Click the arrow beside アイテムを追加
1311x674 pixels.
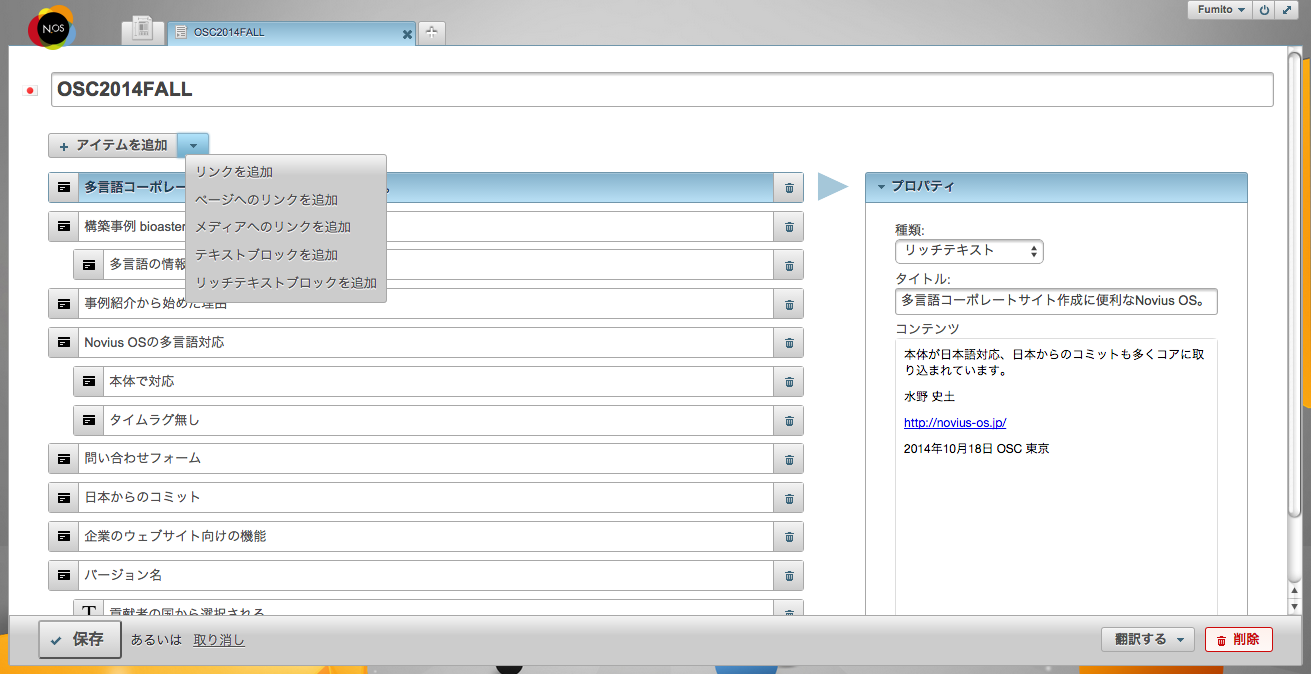[x=193, y=145]
